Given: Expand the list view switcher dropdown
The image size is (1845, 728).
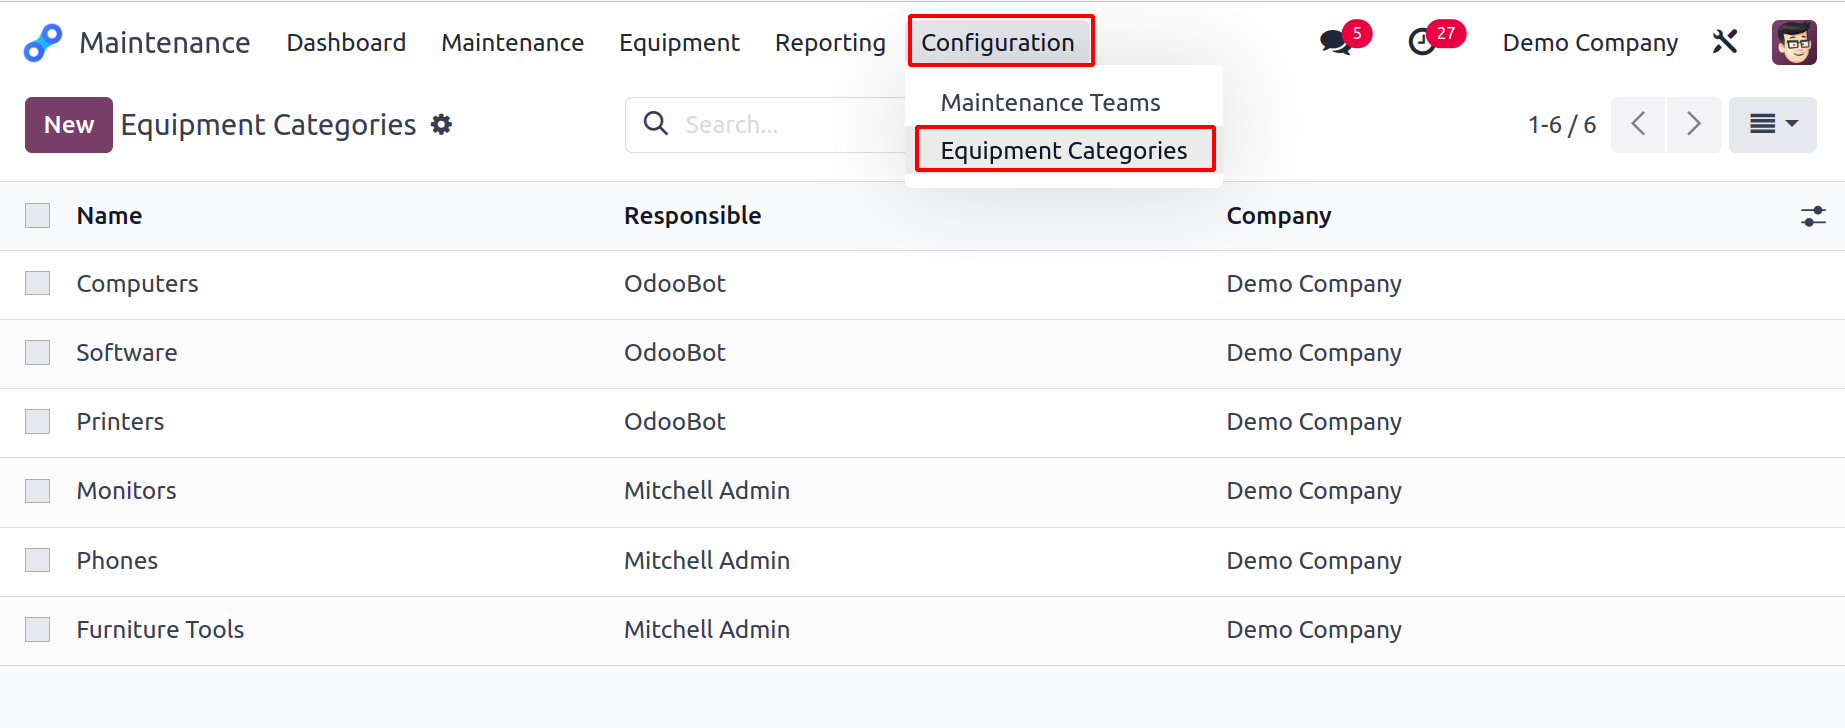Looking at the screenshot, I should coord(1773,124).
